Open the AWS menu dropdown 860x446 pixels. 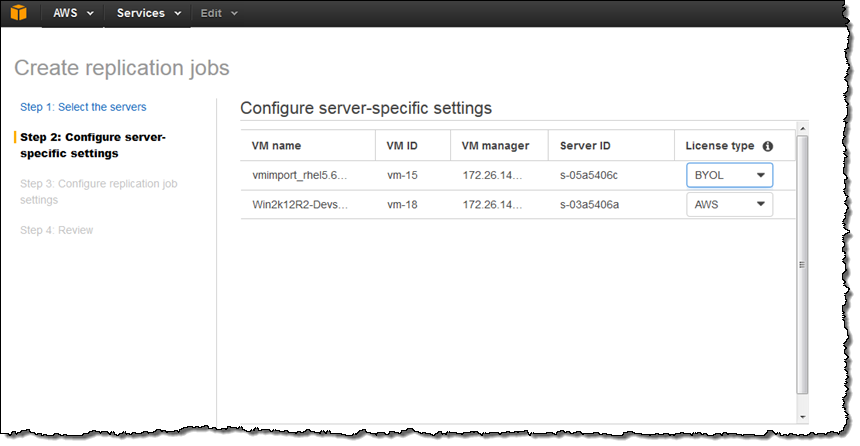click(74, 13)
